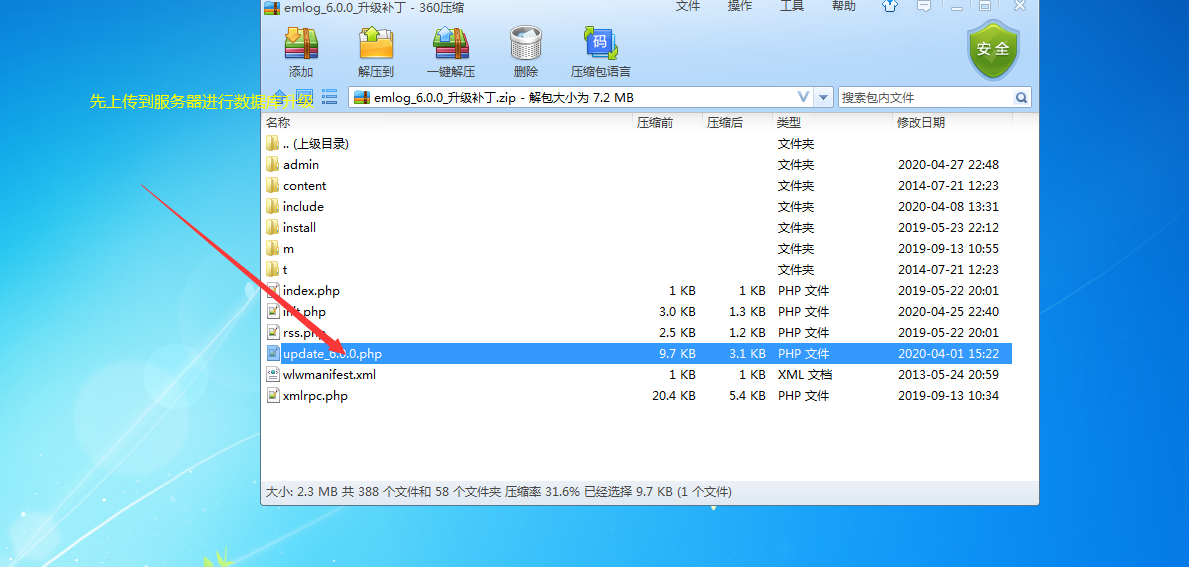
Task: Click the 添加 (Add) toolbar icon
Action: pos(301,51)
